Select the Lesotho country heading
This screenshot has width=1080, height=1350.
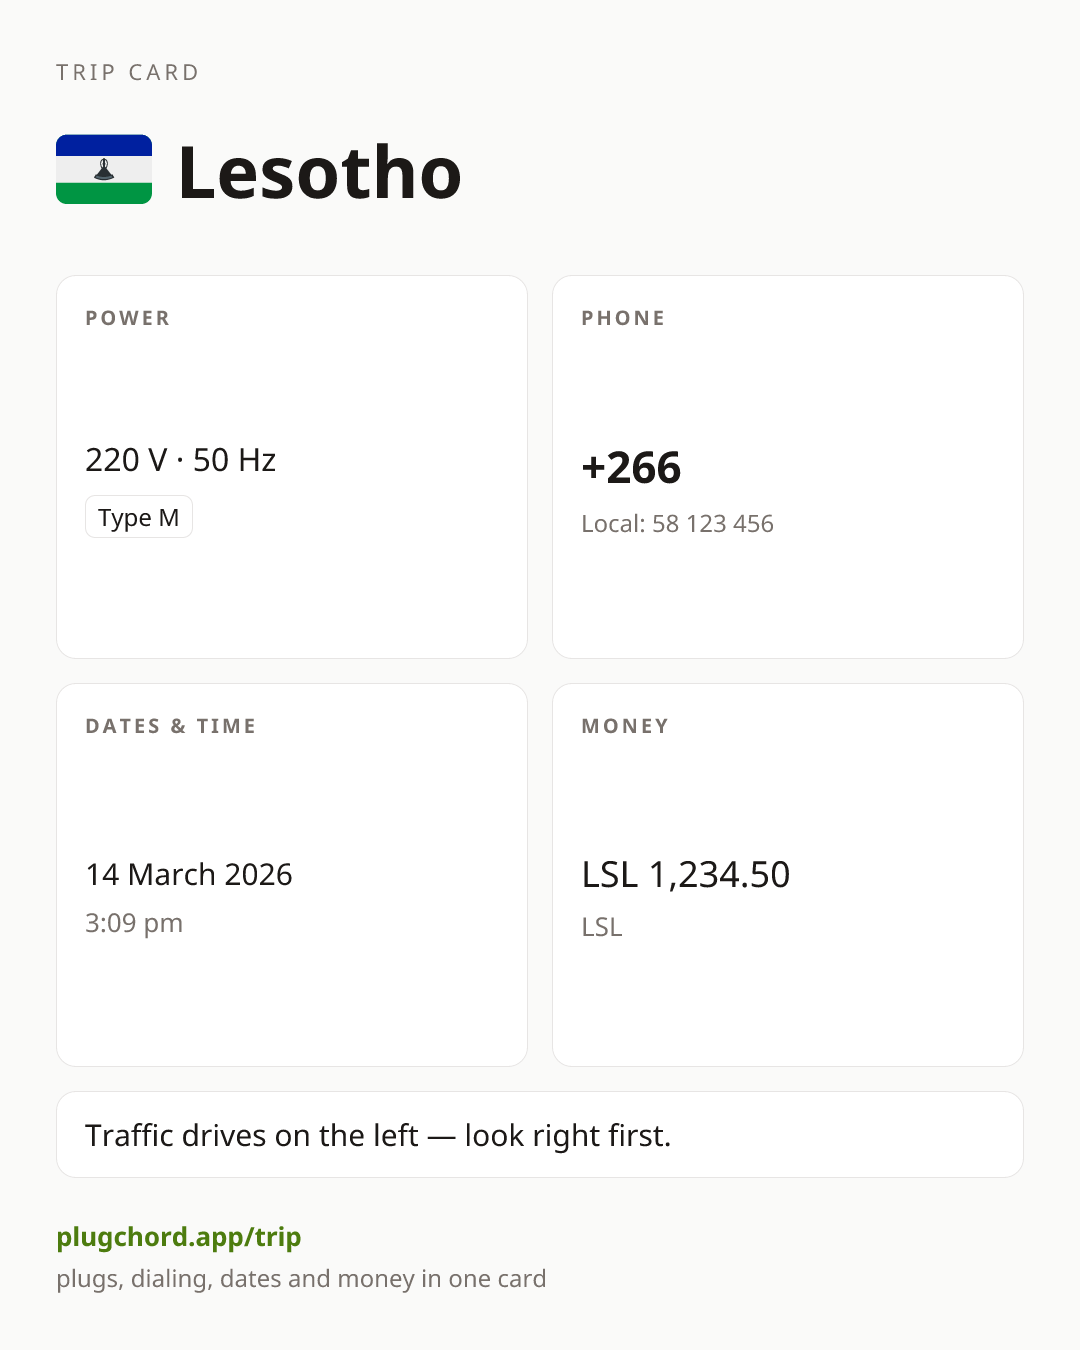pyautogui.click(x=319, y=172)
